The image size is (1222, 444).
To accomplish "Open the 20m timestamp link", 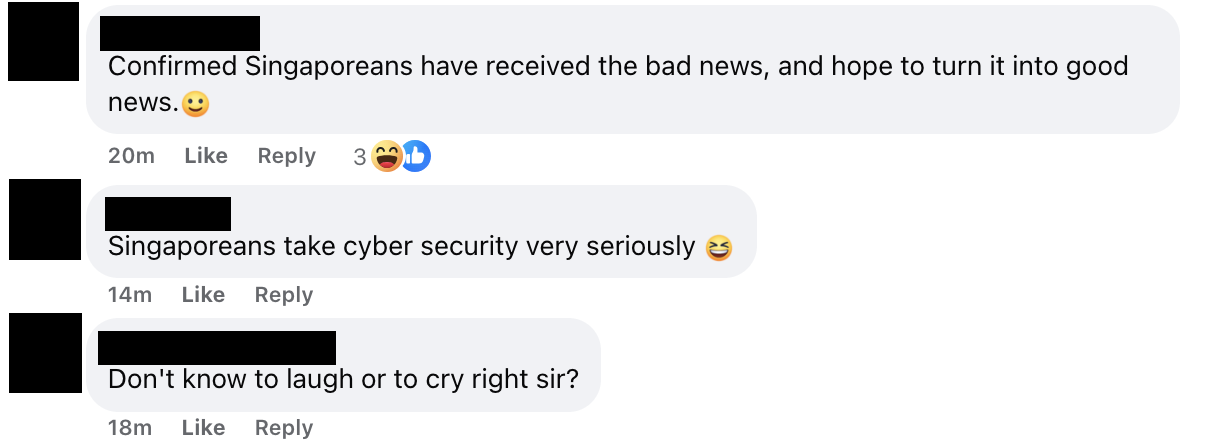I will (131, 156).
